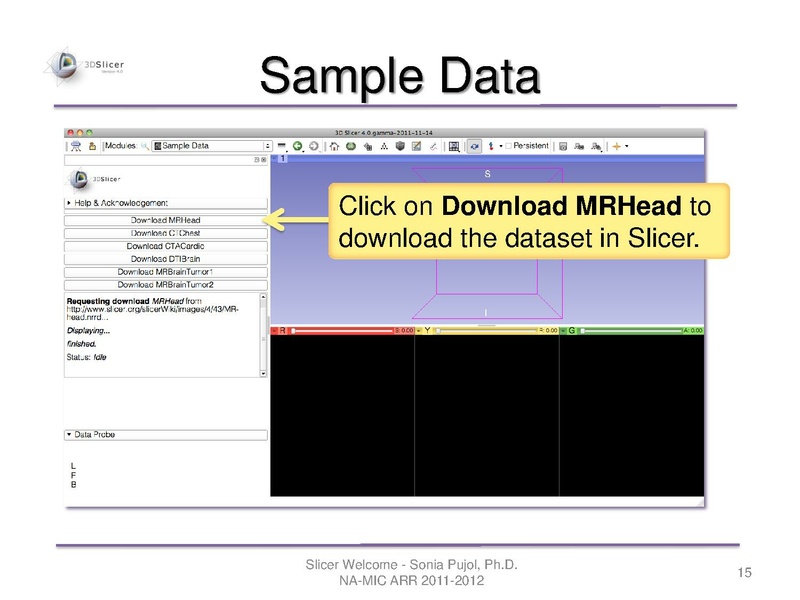
Task: Click the module panel close button
Action: (264, 160)
